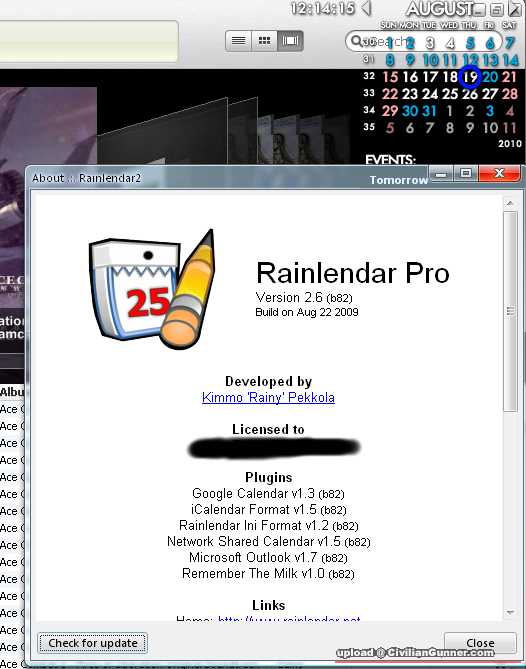Select August 28 on the calendar
The width and height of the screenshot is (526, 669).
pyautogui.click(x=510, y=94)
